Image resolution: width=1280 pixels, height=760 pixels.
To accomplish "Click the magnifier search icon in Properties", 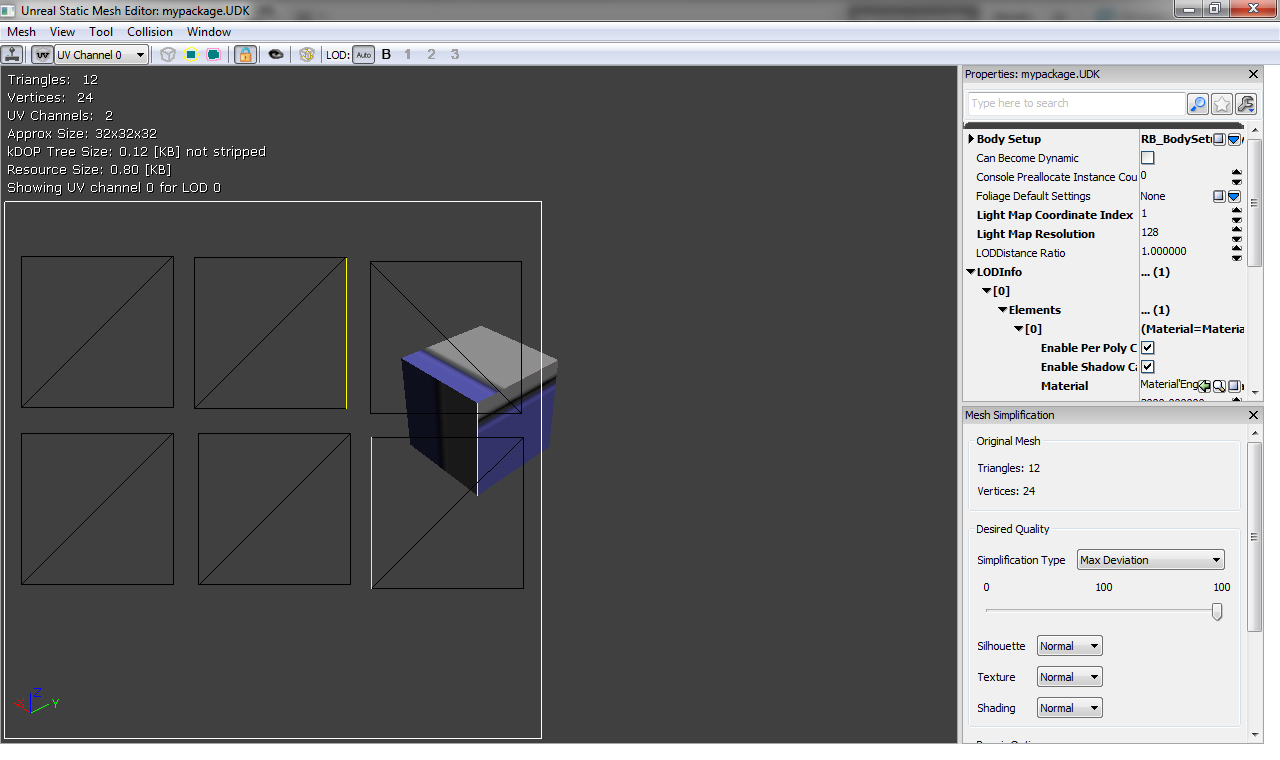I will click(1198, 104).
